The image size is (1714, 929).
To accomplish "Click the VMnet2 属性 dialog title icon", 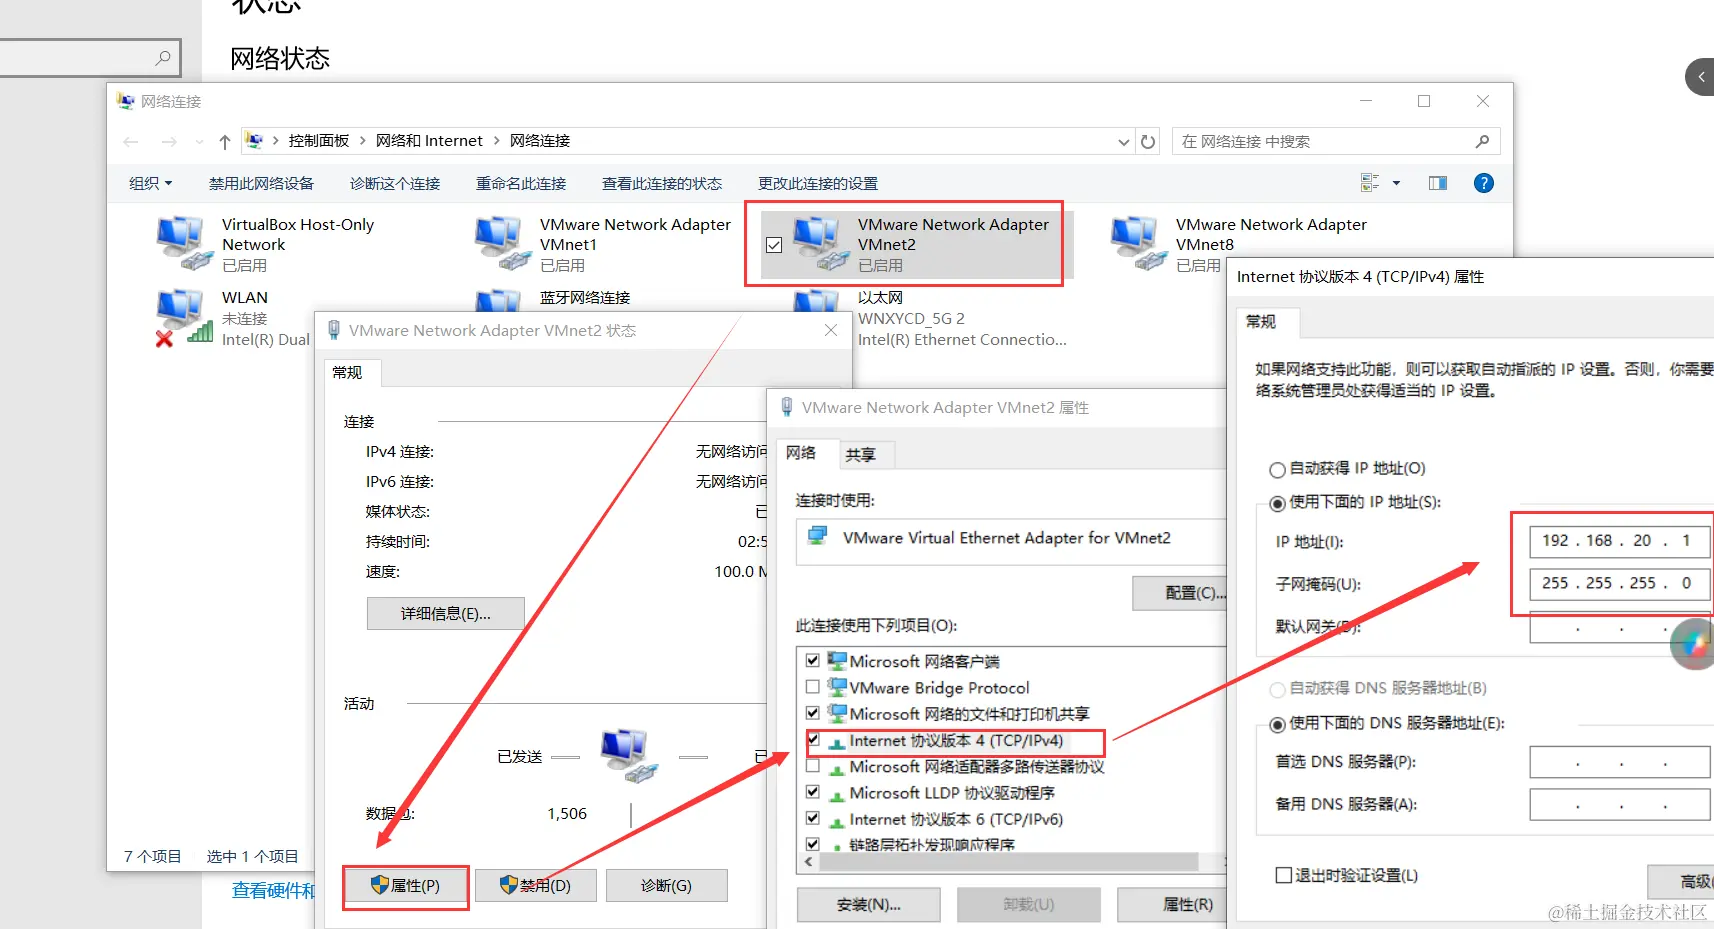I will (787, 407).
